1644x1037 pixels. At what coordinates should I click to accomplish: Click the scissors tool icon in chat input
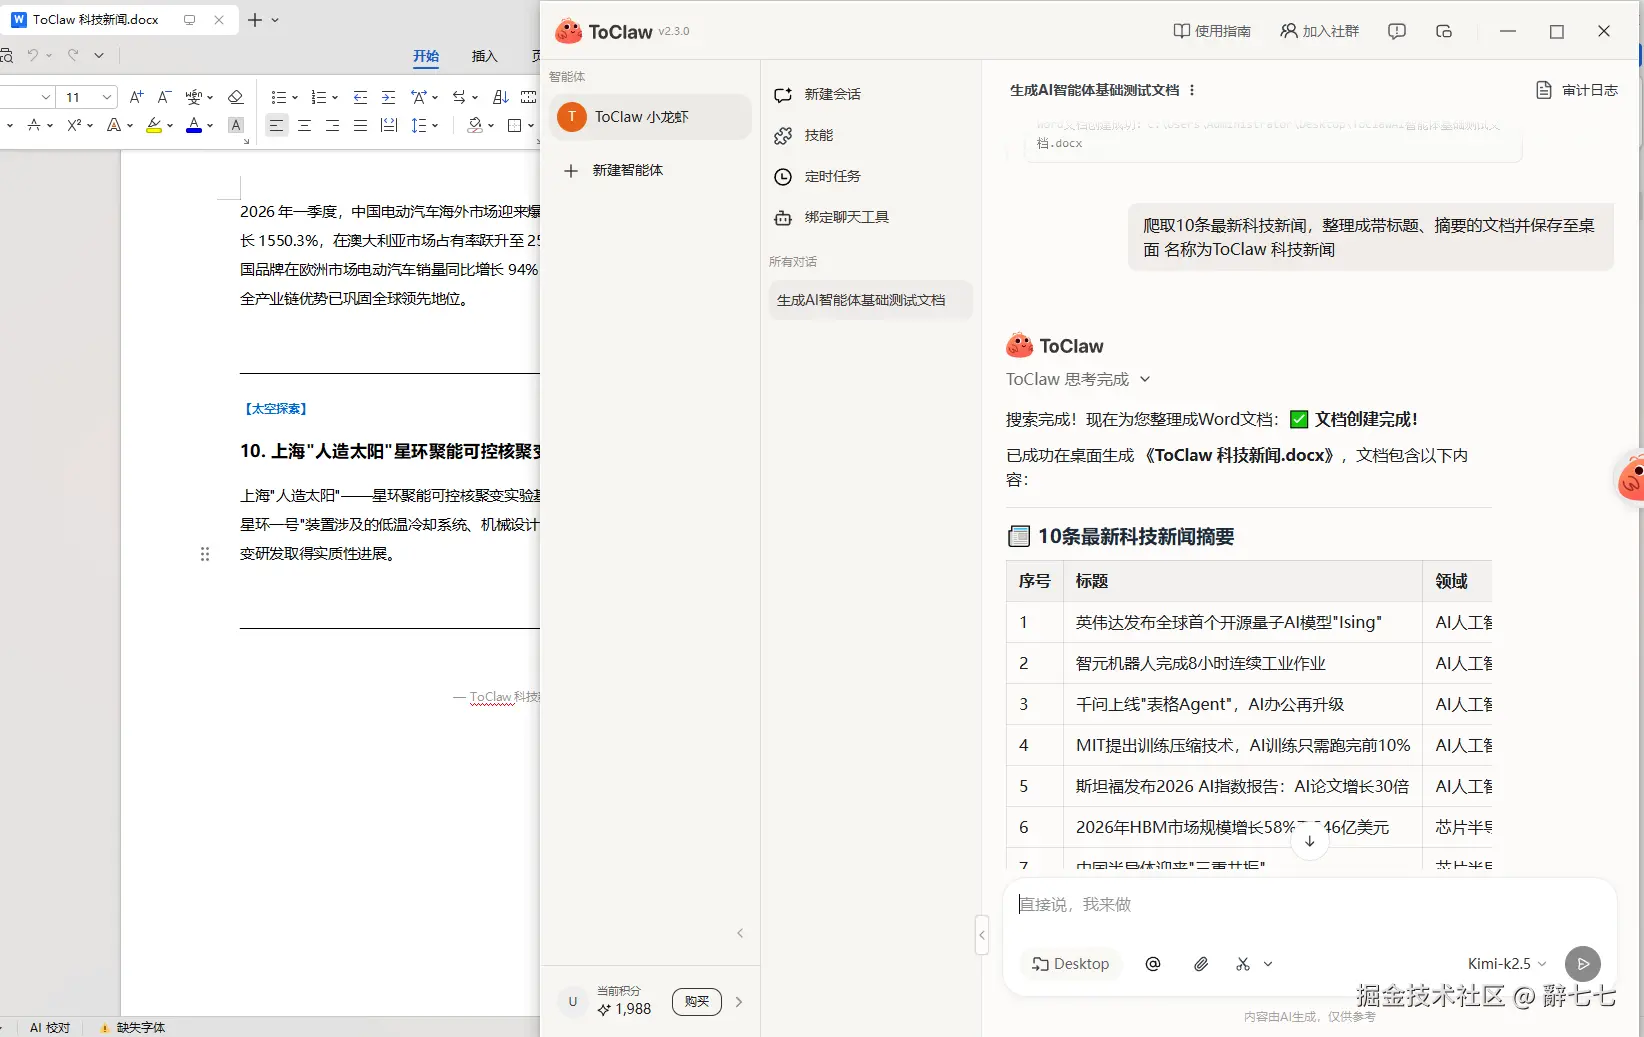click(1243, 964)
